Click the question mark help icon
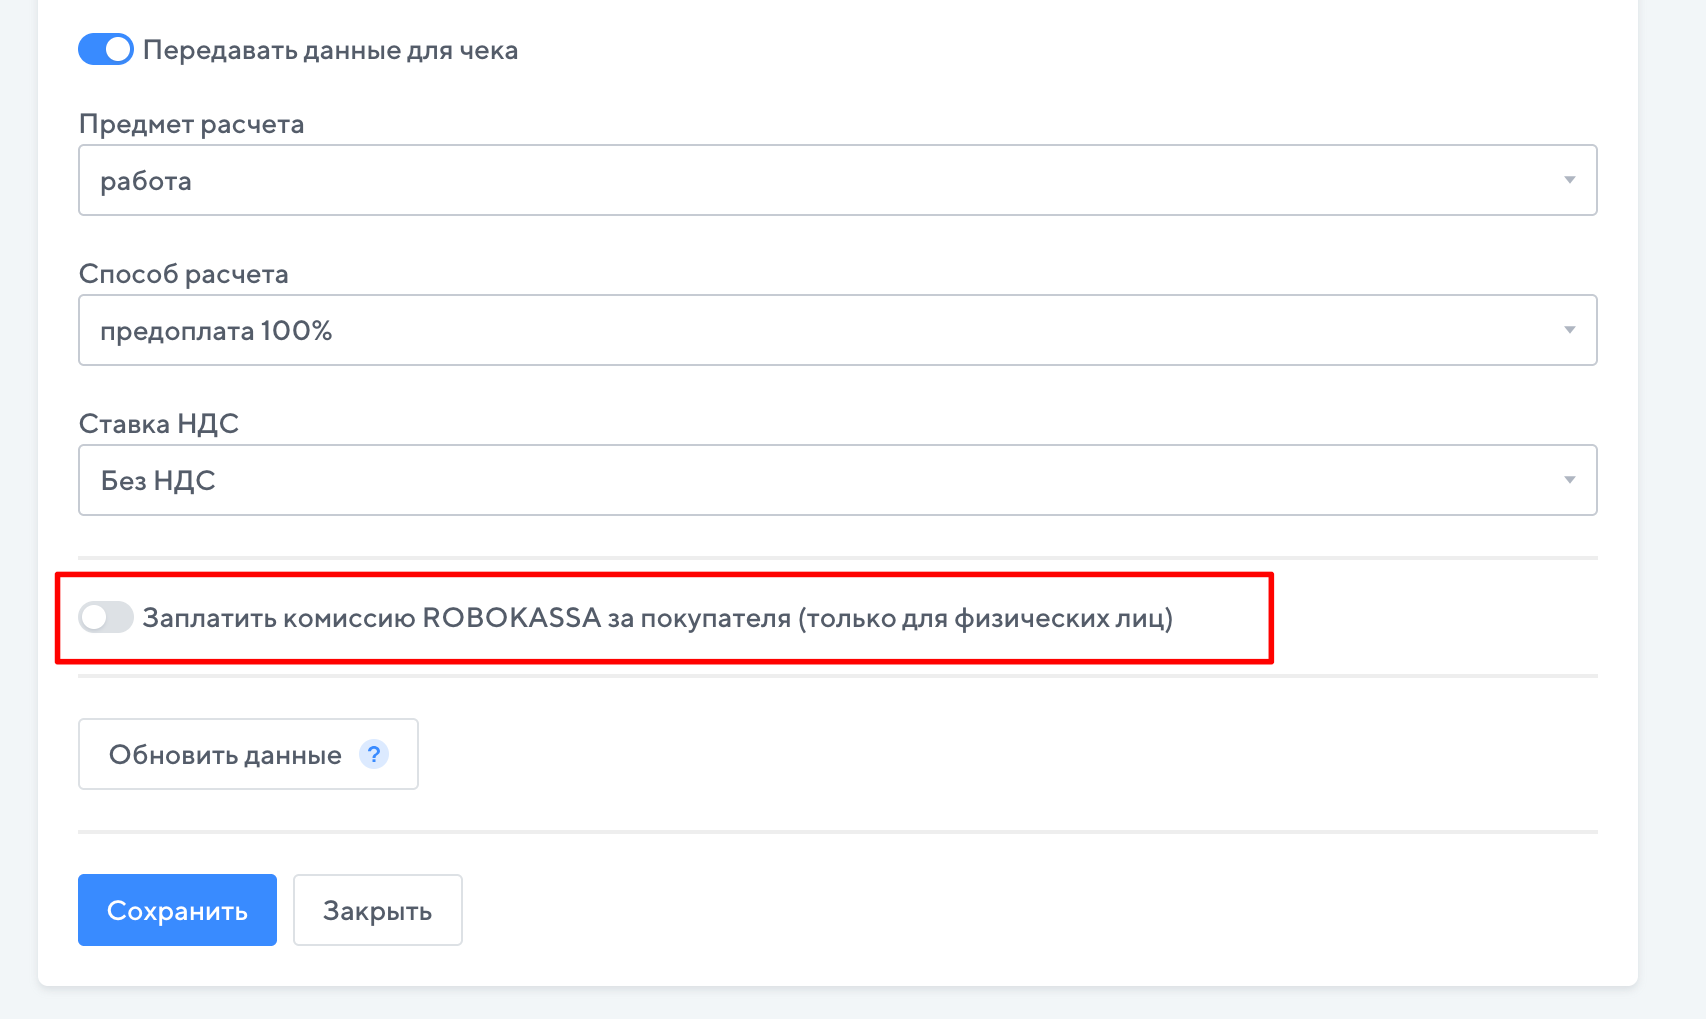 [373, 754]
